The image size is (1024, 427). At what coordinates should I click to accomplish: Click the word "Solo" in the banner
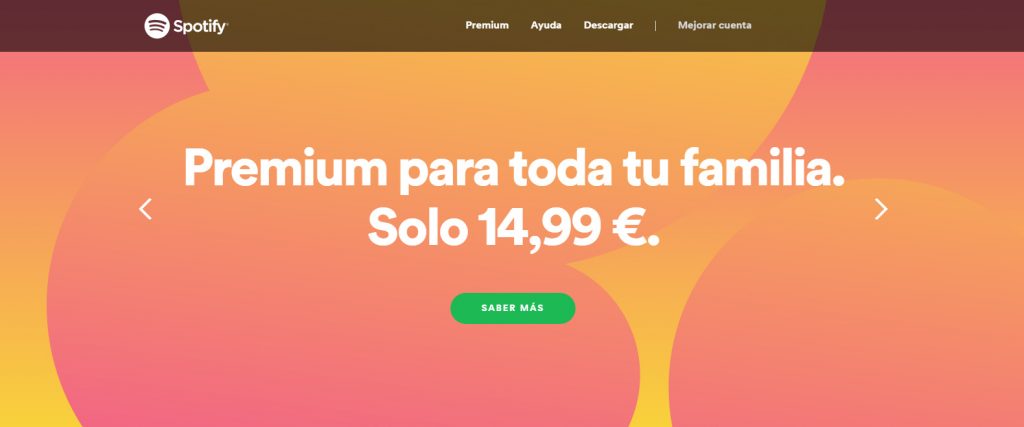pos(417,227)
